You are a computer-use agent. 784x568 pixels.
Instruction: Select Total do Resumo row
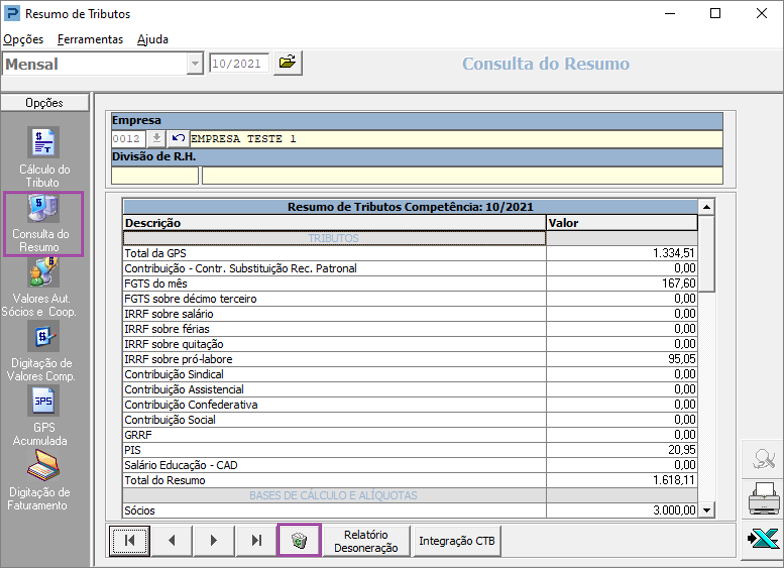click(x=410, y=480)
